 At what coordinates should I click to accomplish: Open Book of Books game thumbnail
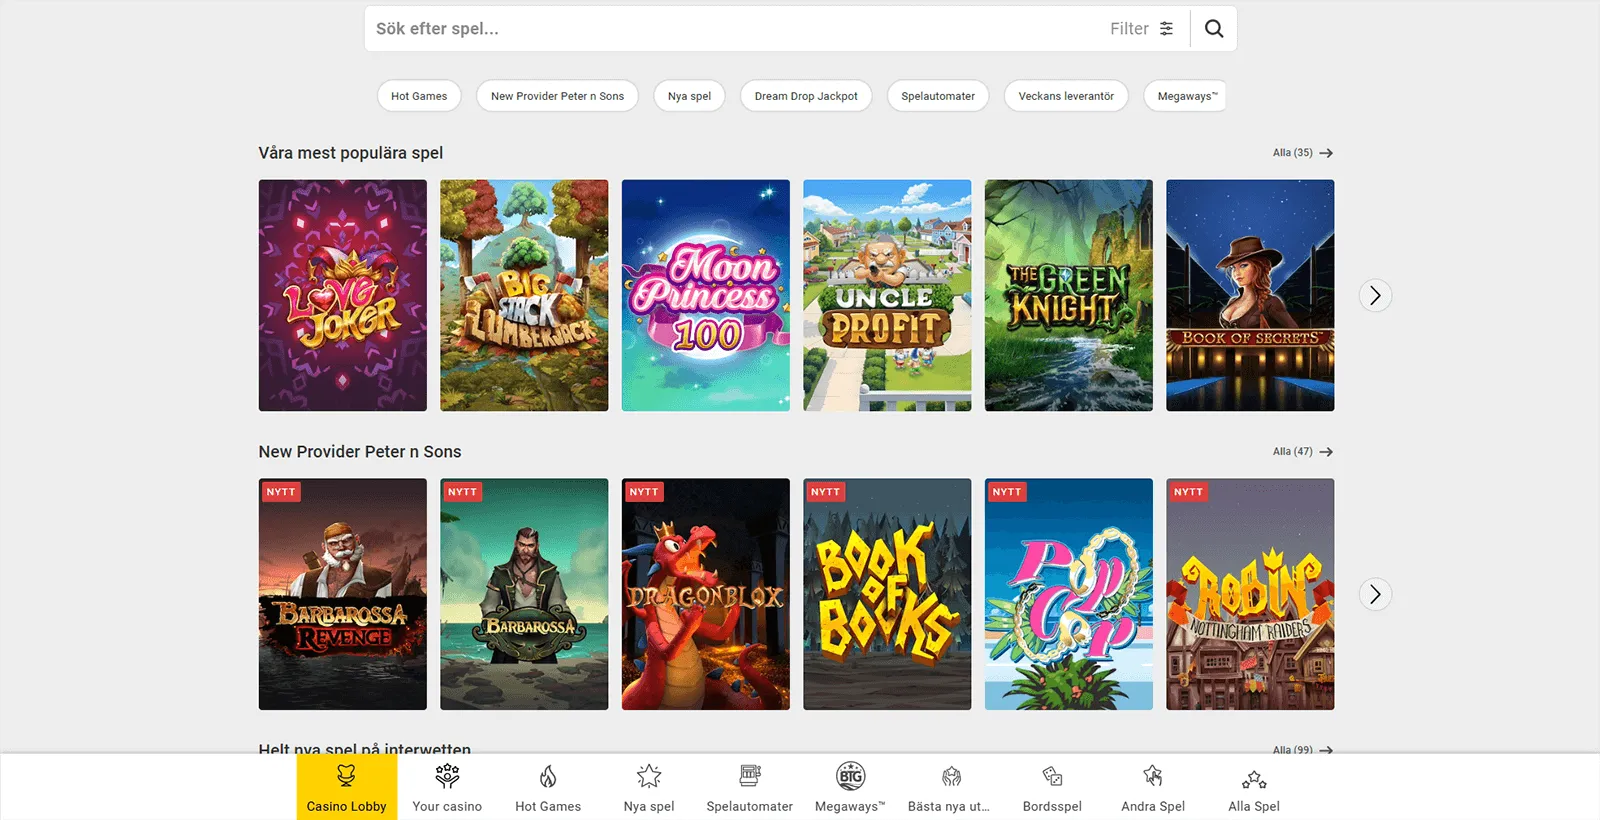[x=887, y=594]
